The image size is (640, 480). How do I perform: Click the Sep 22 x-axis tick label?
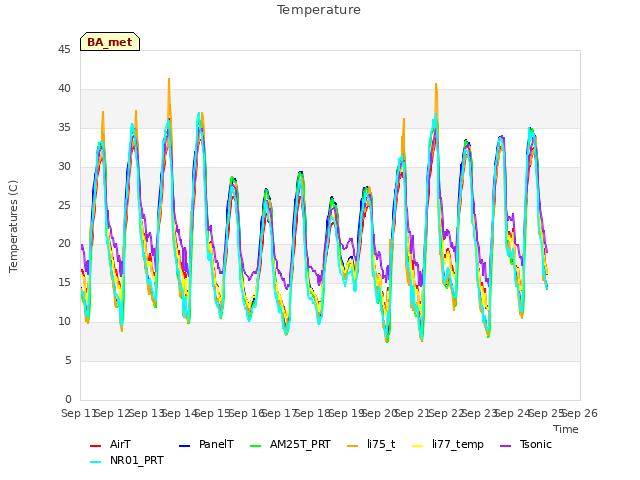pyautogui.click(x=447, y=413)
